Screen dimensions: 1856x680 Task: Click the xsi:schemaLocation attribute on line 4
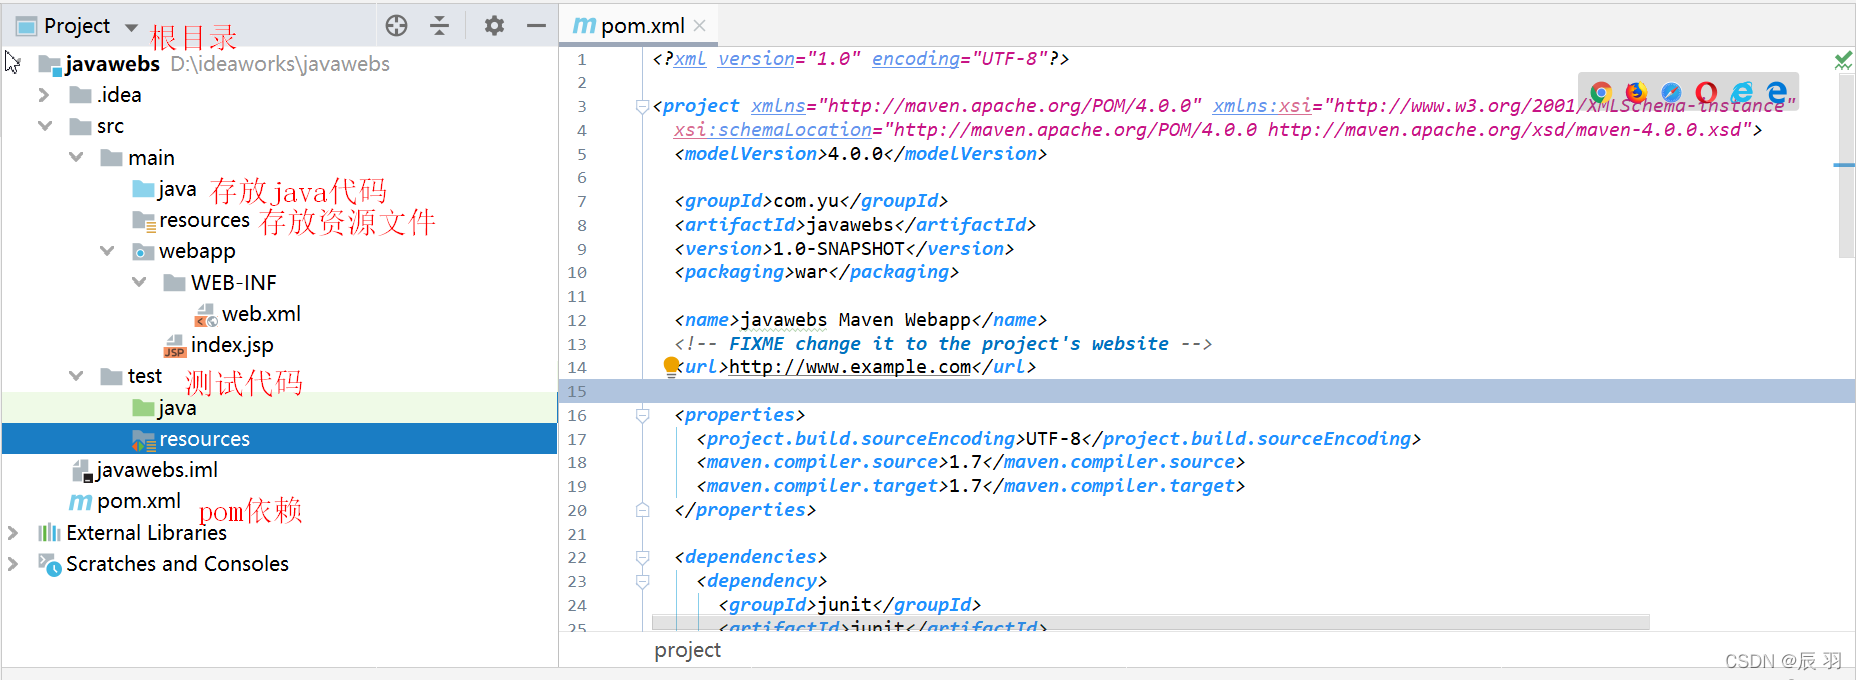coord(772,130)
